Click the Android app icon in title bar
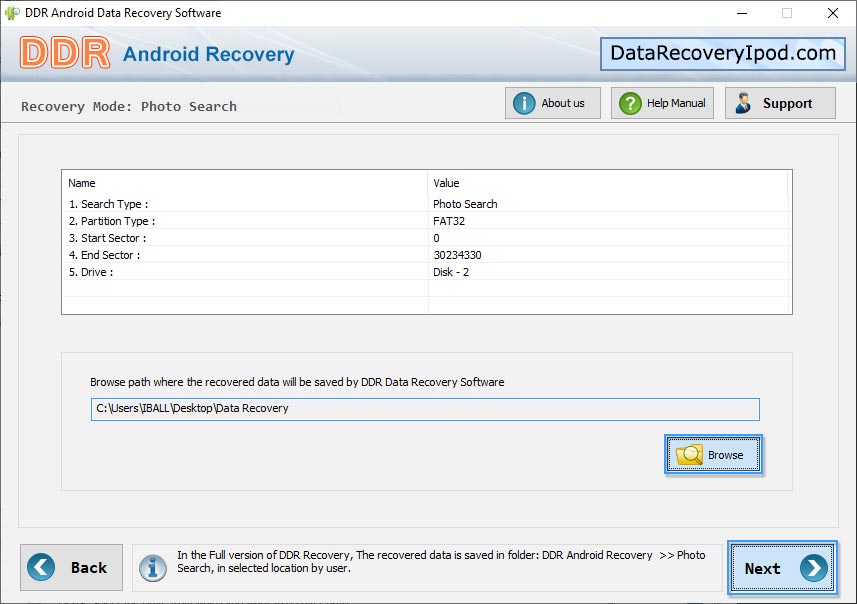The height and width of the screenshot is (604, 857). pyautogui.click(x=11, y=13)
